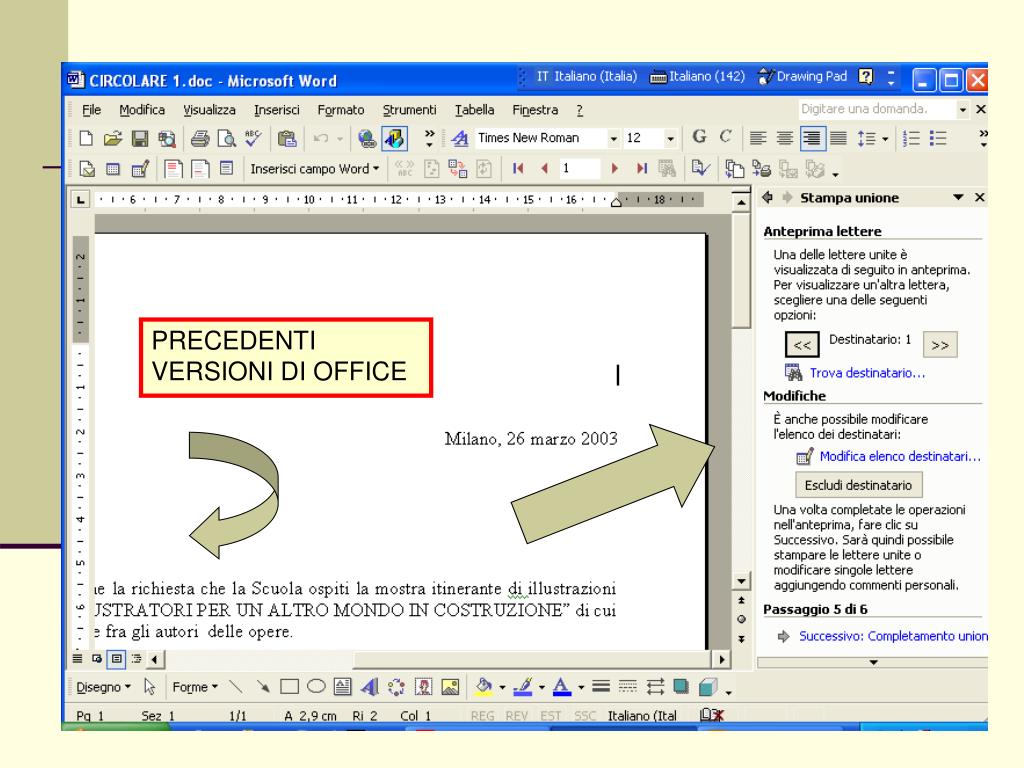Insert a Text Box from Drawing toolbar
The image size is (1024, 768).
coord(342,686)
